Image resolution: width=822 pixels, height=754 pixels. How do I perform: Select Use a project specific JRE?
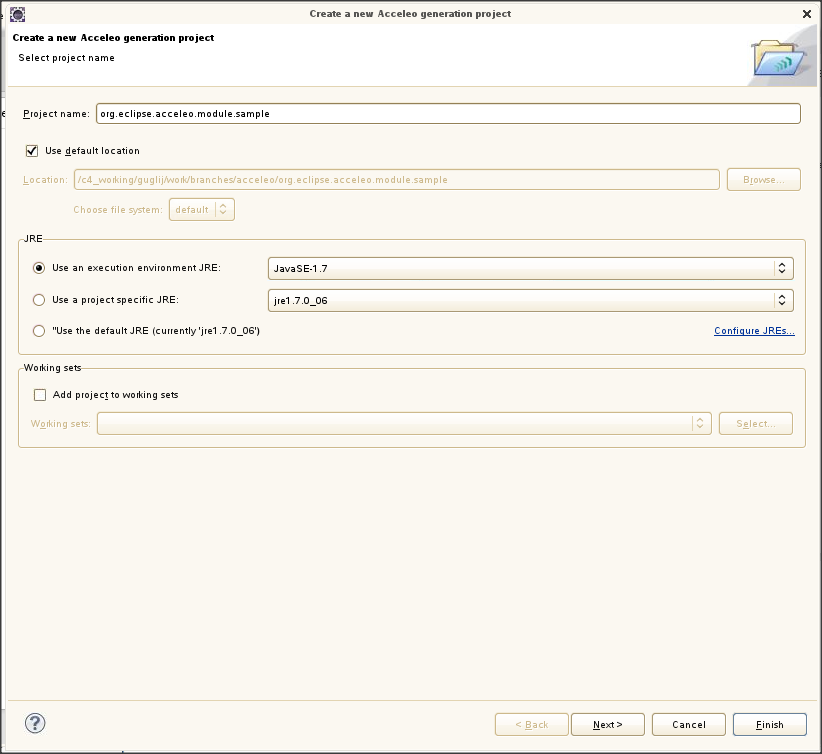point(39,300)
